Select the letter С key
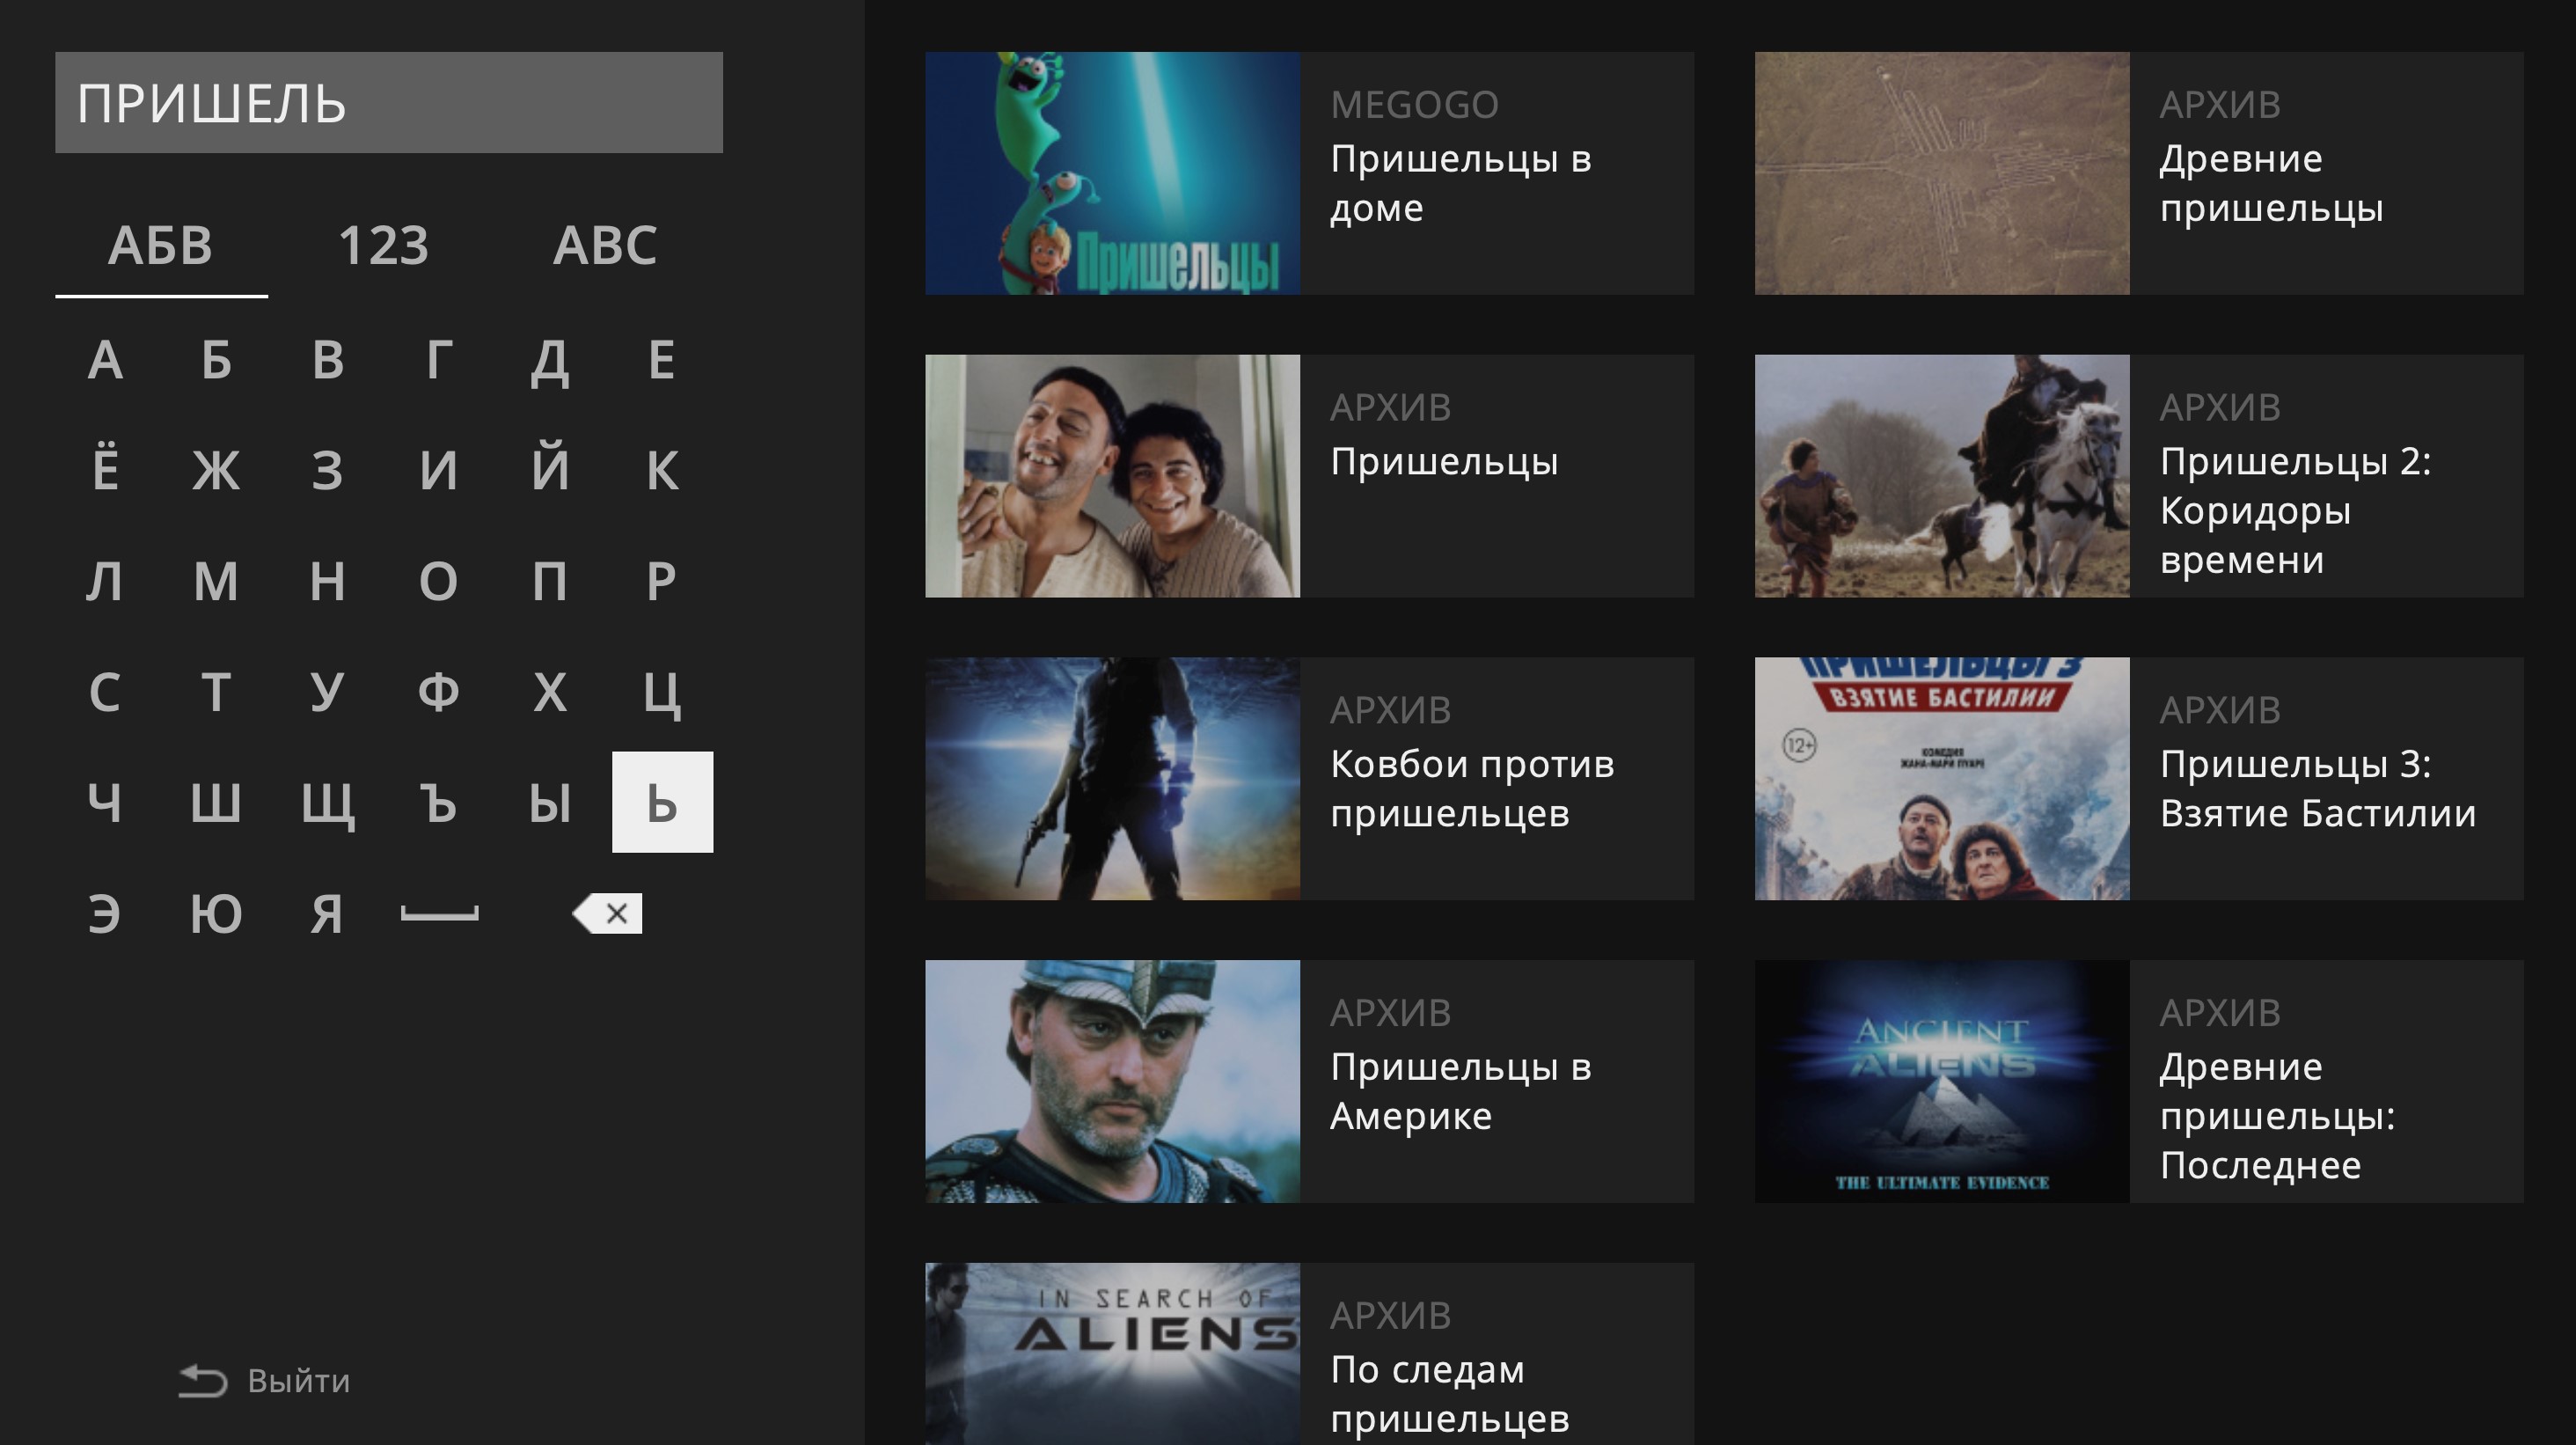This screenshot has height=1445, width=2576. pos(105,691)
